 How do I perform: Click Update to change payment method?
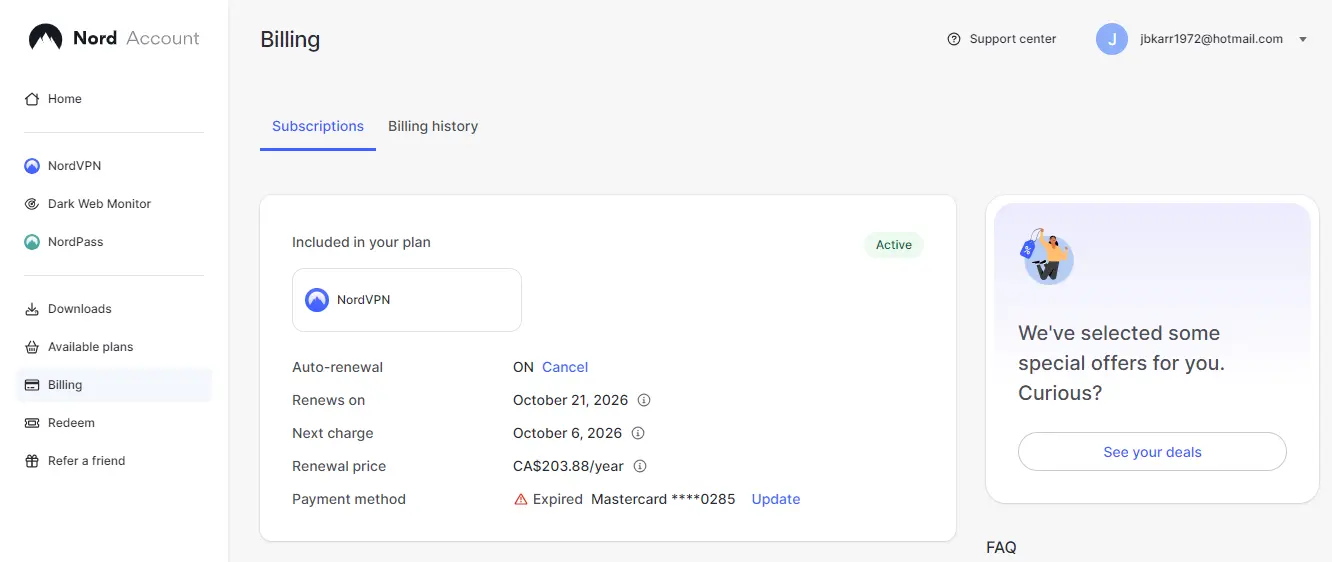(x=776, y=499)
